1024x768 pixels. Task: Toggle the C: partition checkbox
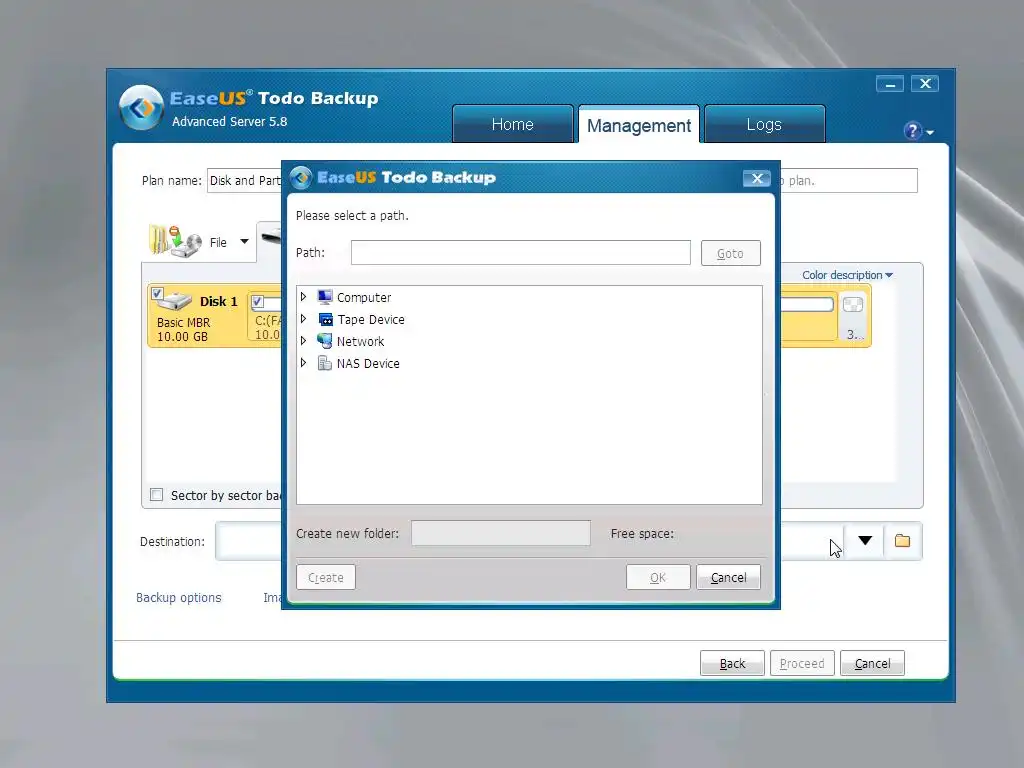[257, 302]
